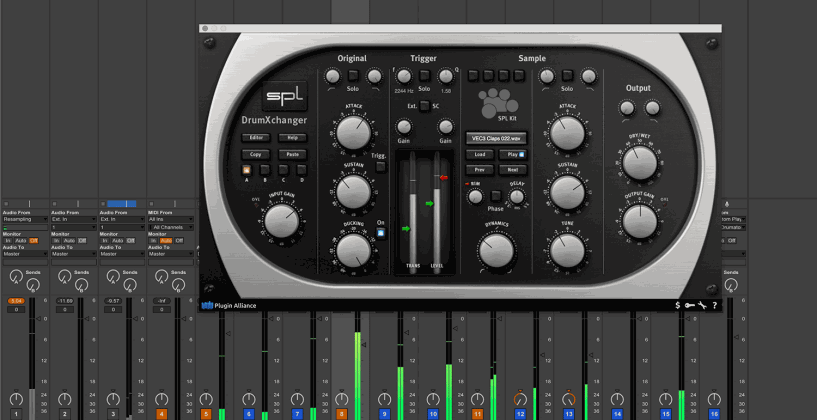The width and height of the screenshot is (817, 420).
Task: Click the DYNAMICS knob
Action: tap(496, 250)
